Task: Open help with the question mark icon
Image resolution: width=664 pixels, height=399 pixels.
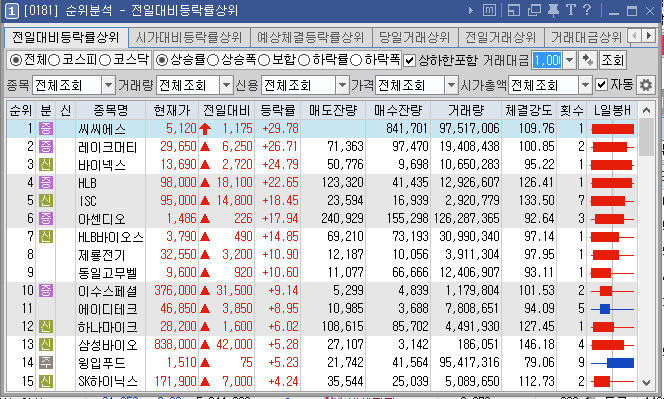Action: tap(587, 10)
